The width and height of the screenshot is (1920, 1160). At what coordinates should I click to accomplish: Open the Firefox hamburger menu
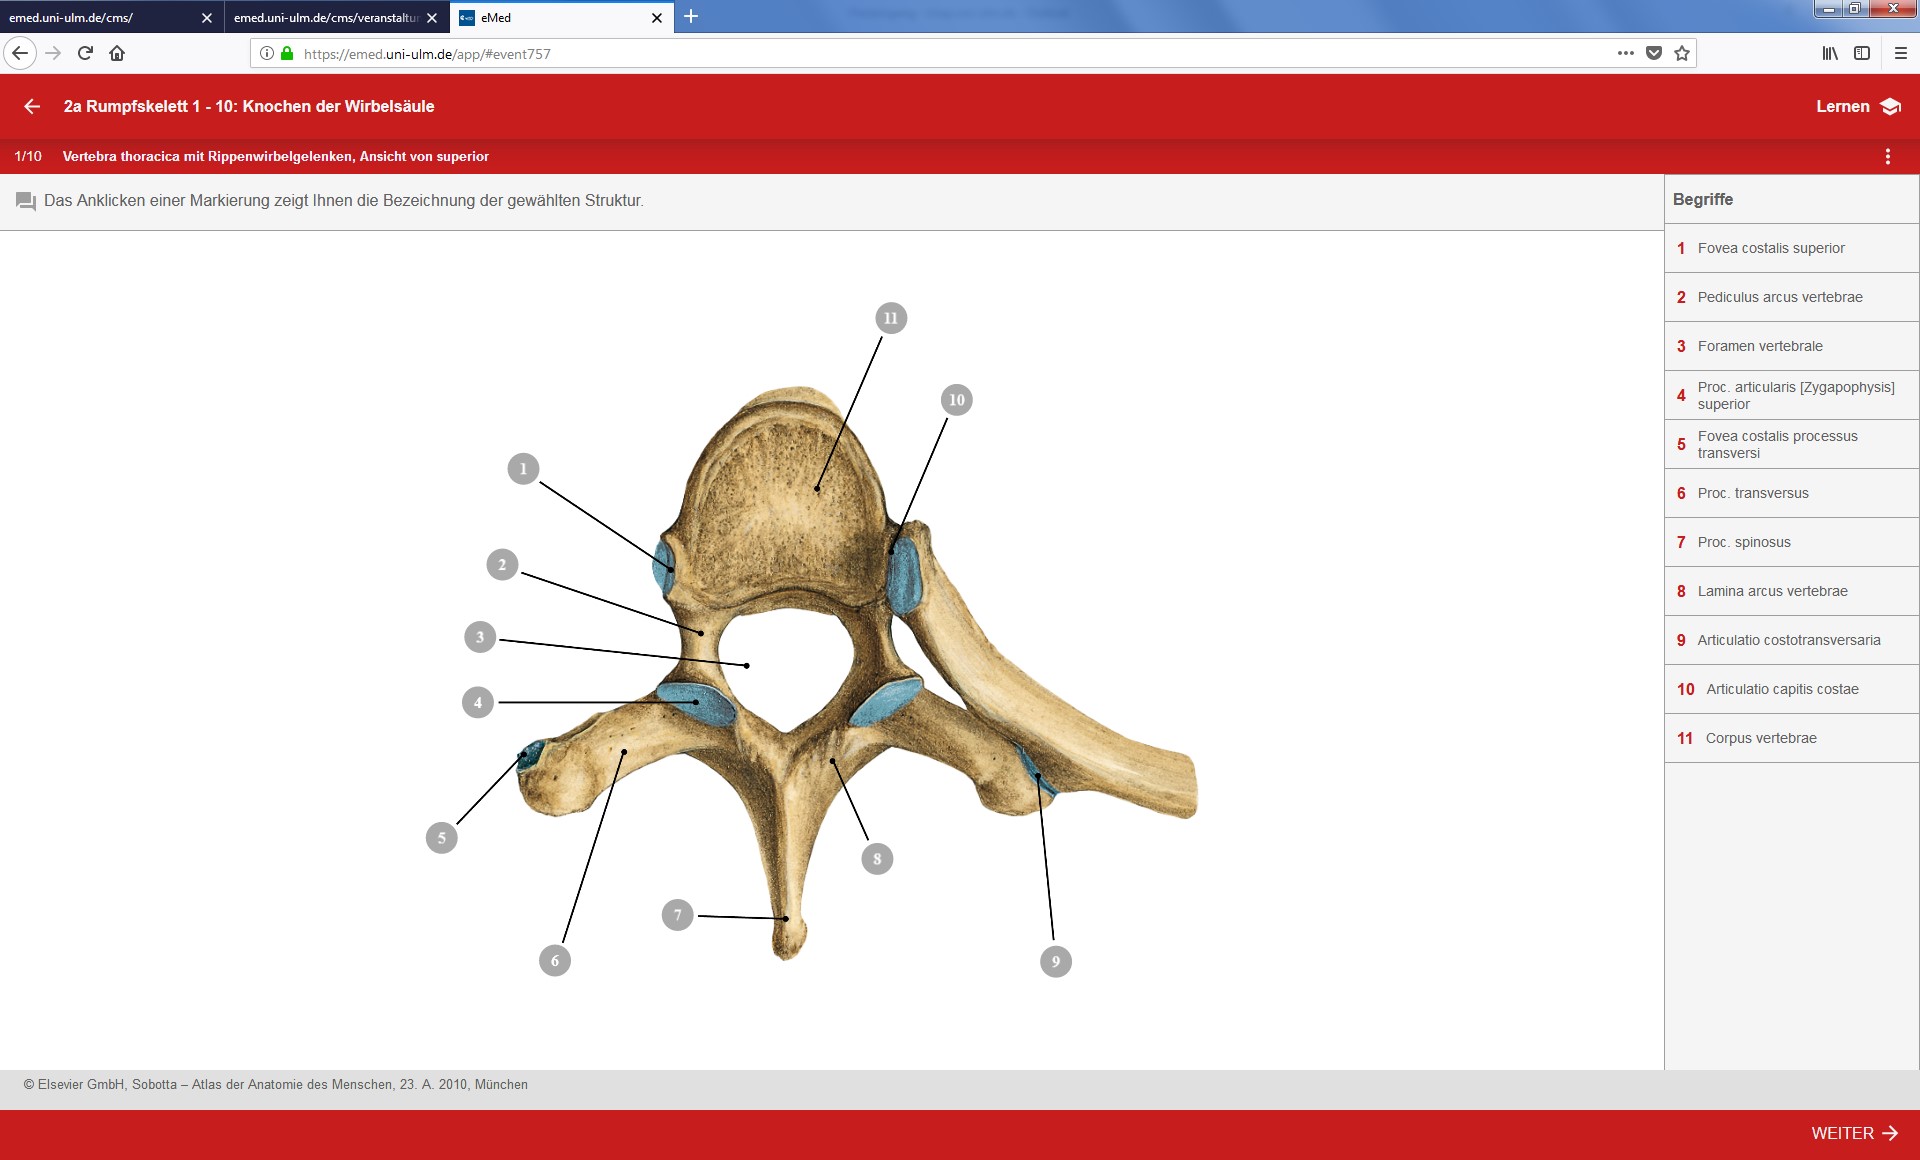pos(1901,53)
